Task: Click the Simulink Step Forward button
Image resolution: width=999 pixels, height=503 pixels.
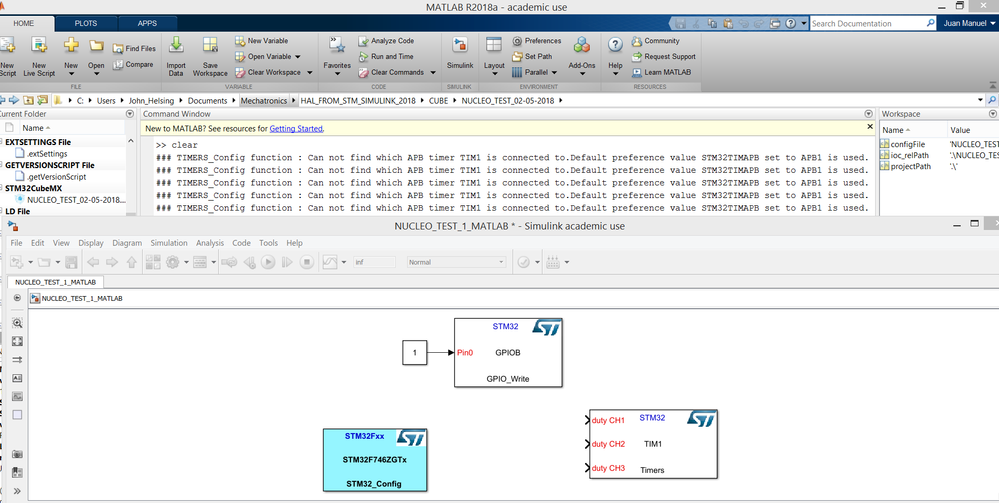Action: (287, 262)
